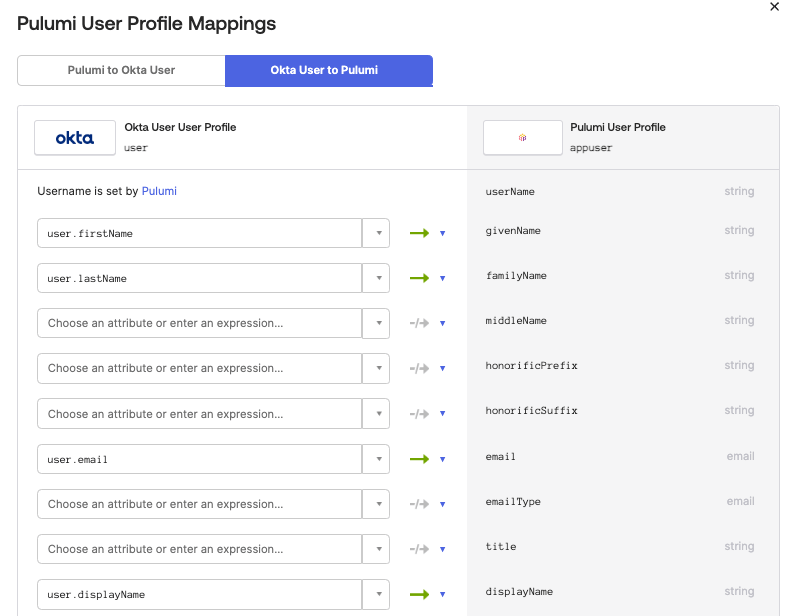Open mapping options caret for familyName
Screen dimensions: 799x616
click(x=442, y=278)
